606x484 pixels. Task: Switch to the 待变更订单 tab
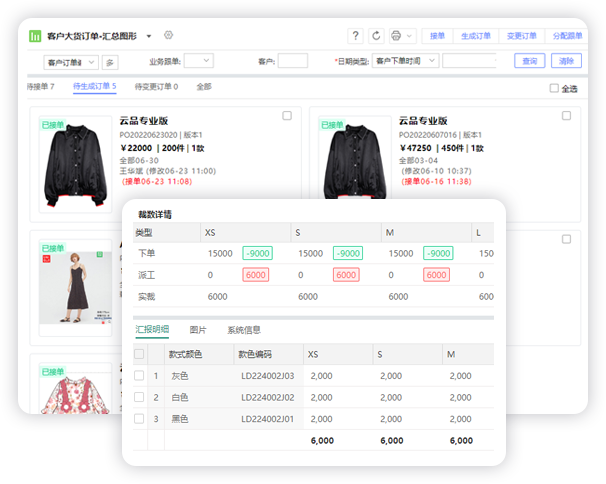[156, 87]
